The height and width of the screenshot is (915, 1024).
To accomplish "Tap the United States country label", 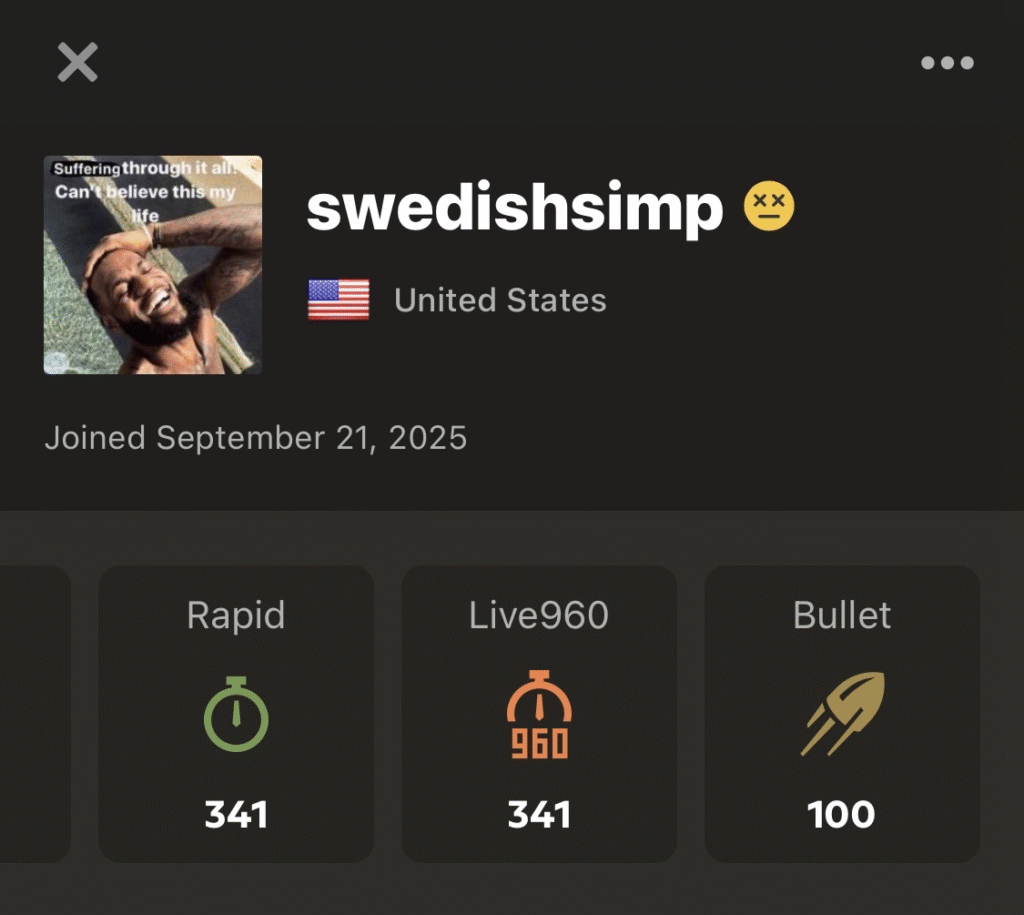I will tap(500, 300).
